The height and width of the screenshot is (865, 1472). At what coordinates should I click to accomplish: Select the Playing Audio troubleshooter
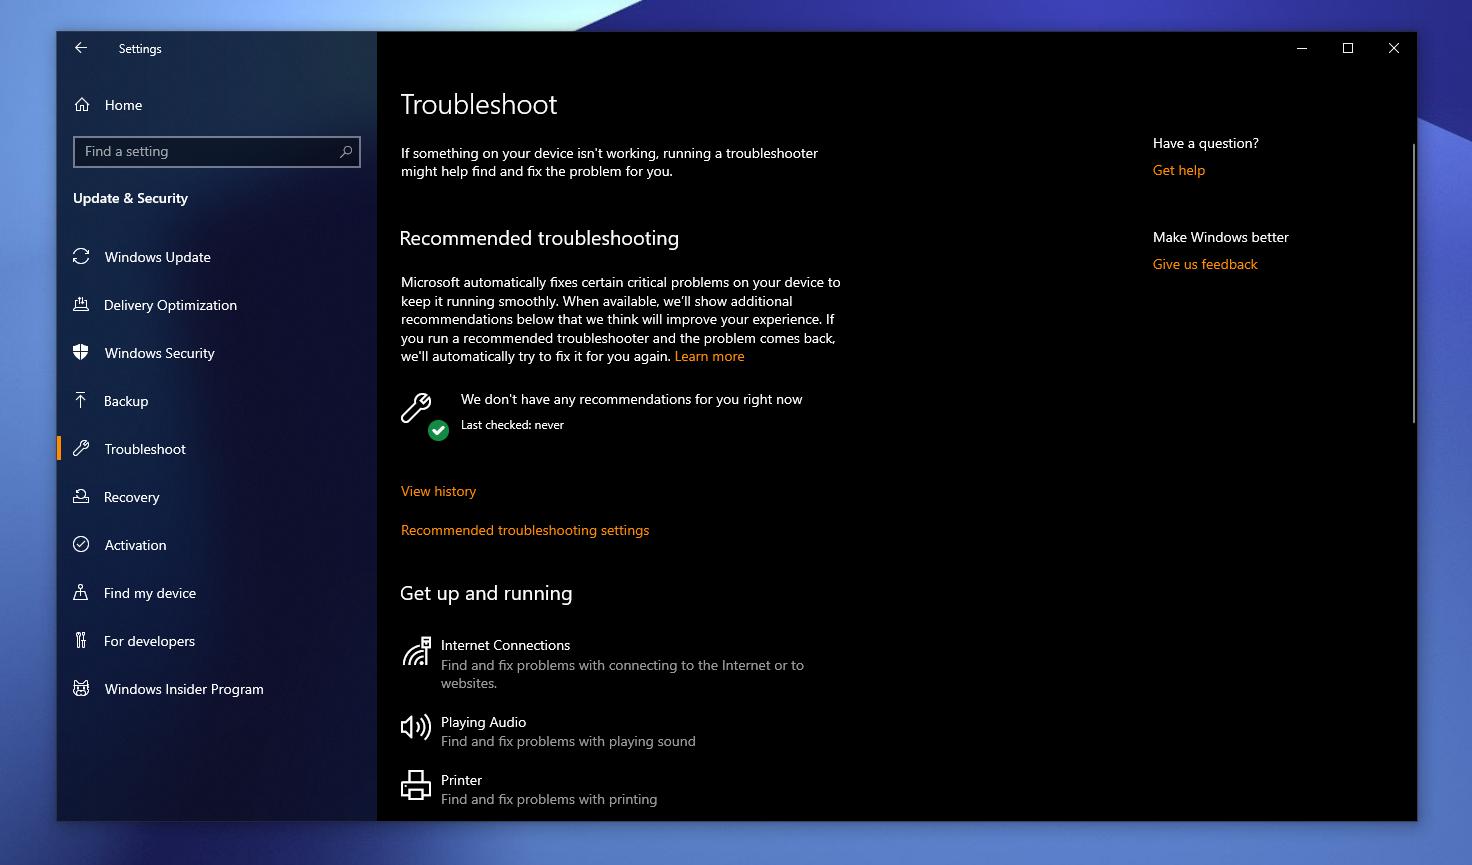click(x=620, y=731)
